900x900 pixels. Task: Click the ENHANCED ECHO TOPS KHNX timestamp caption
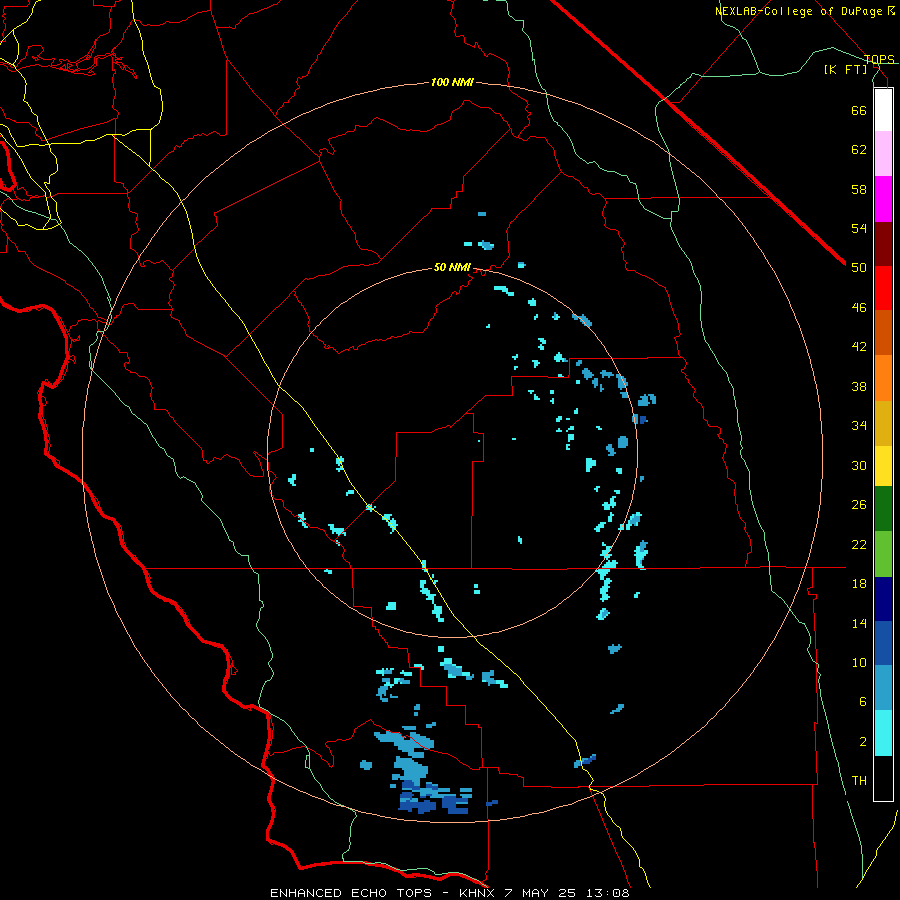pos(450,893)
